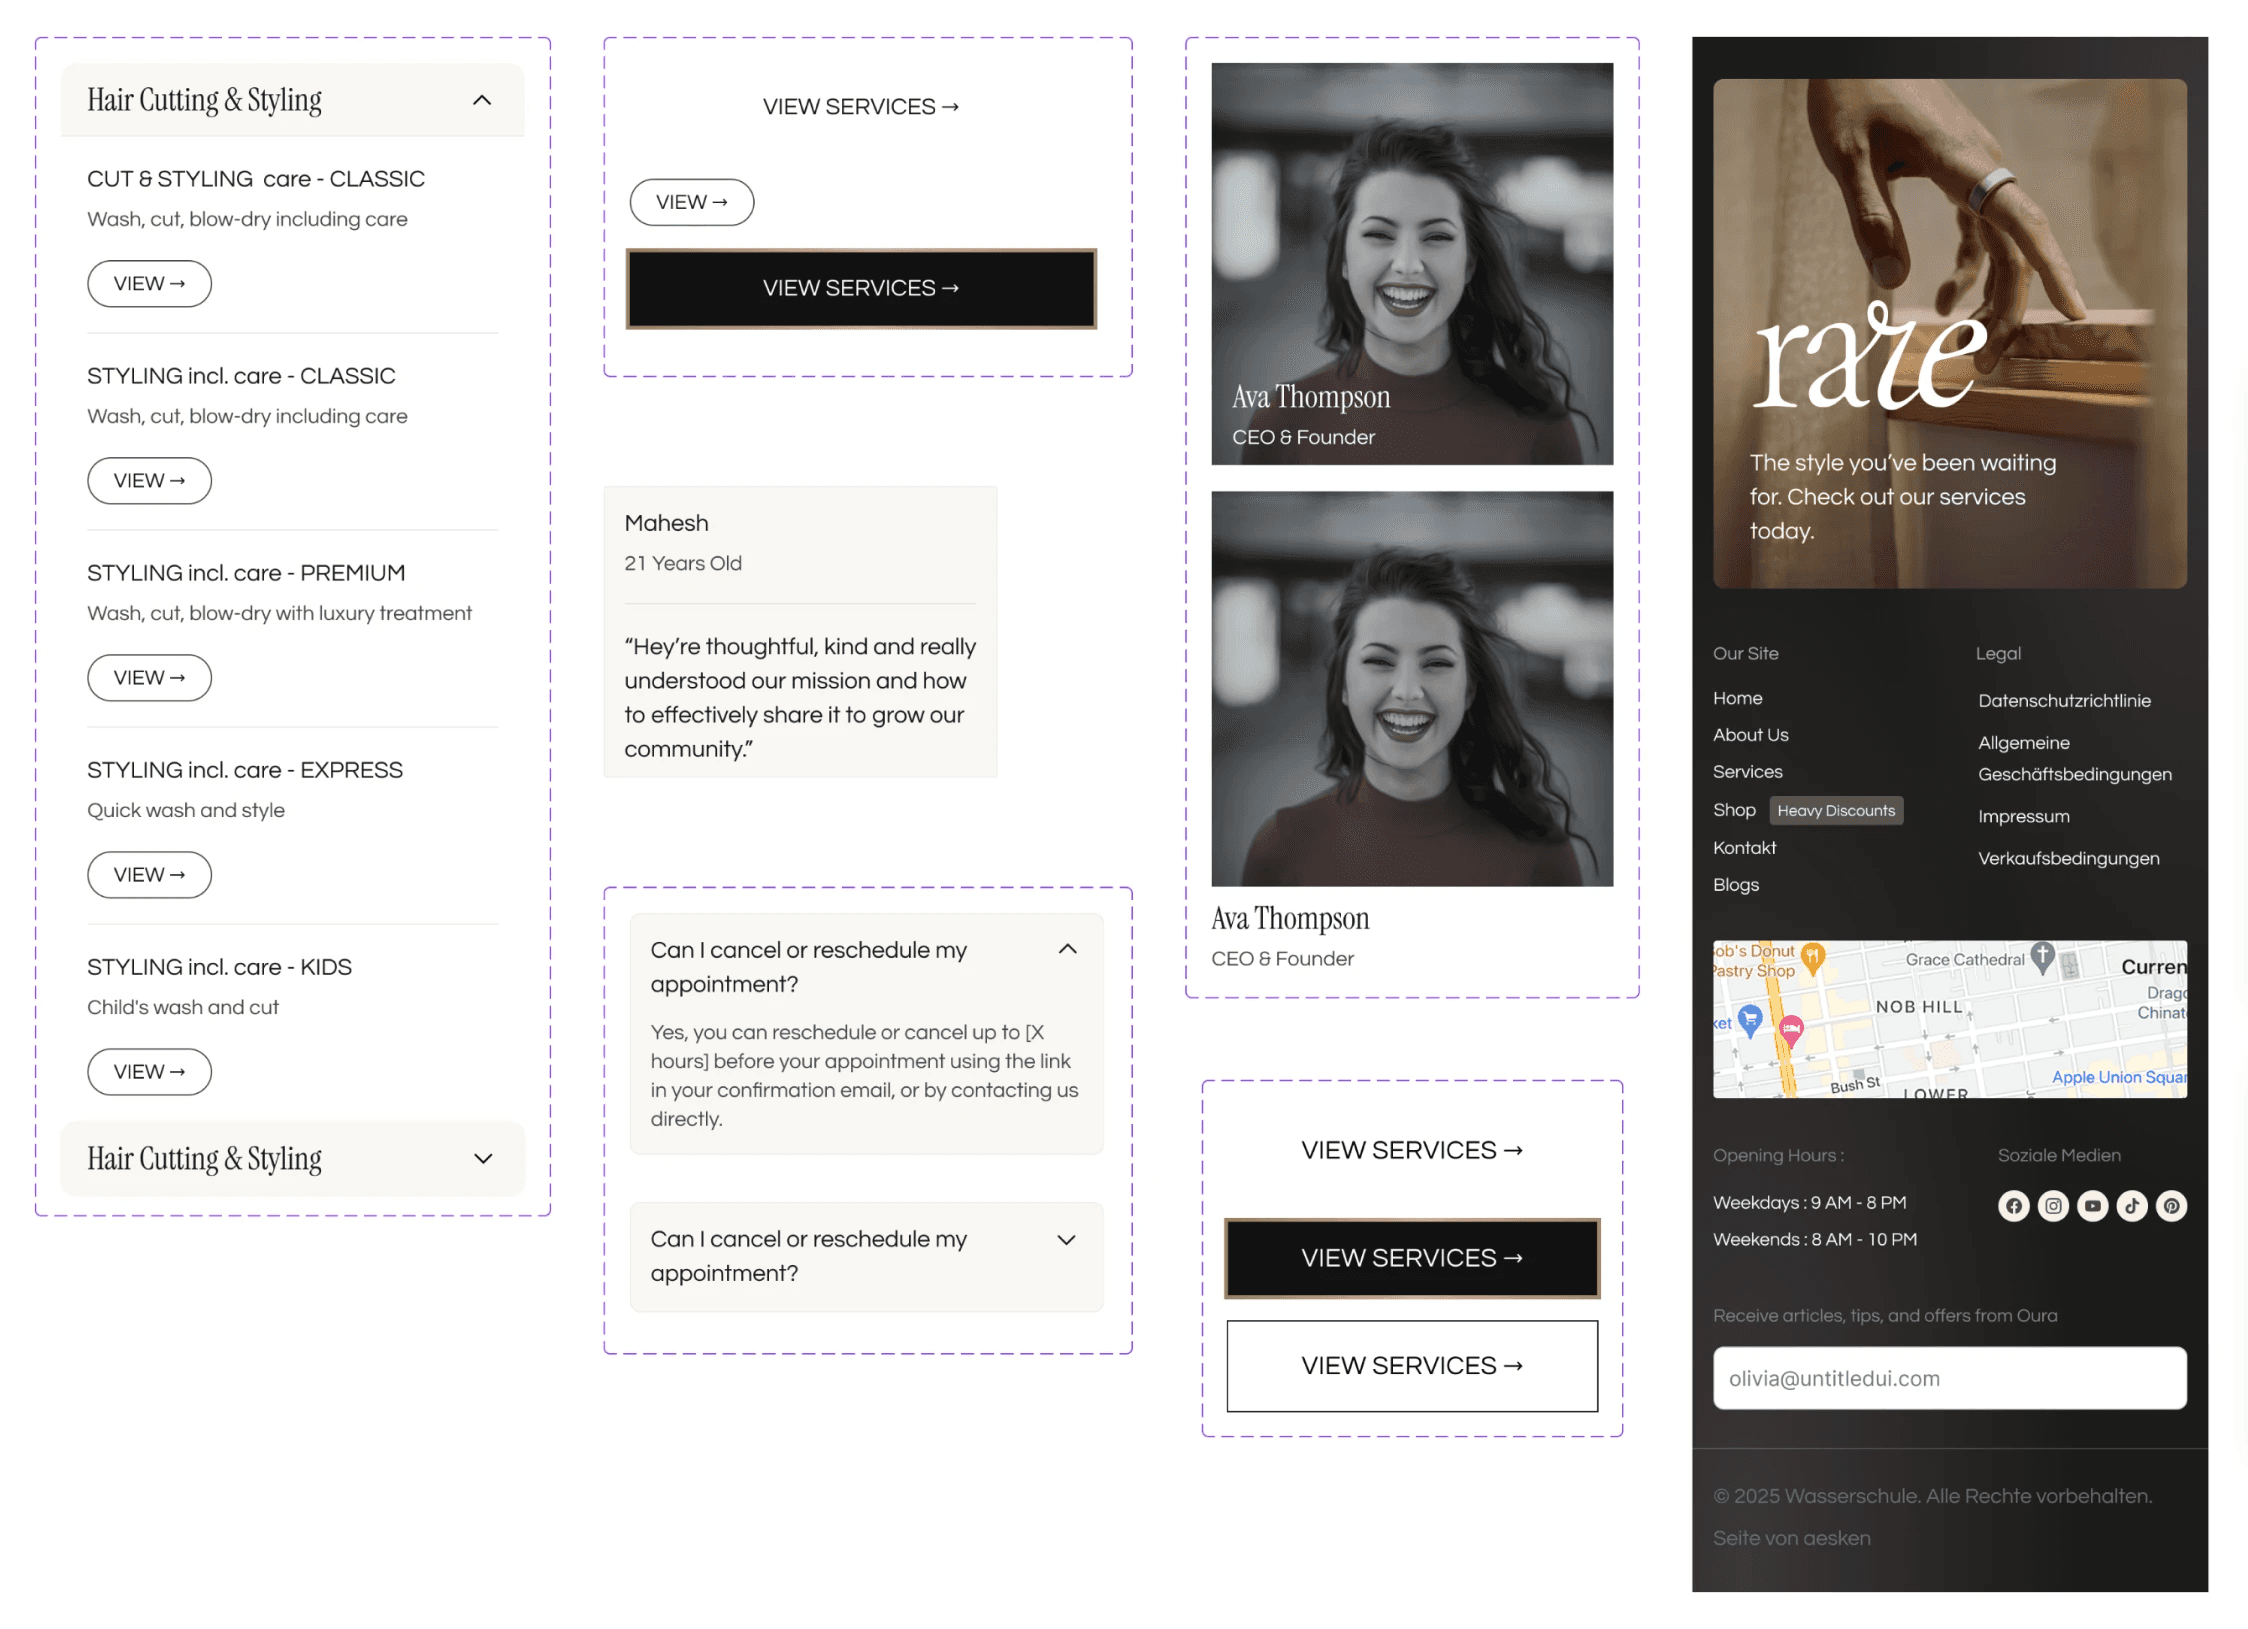Open the YouTube social icon
2248x1629 pixels.
[x=2092, y=1206]
